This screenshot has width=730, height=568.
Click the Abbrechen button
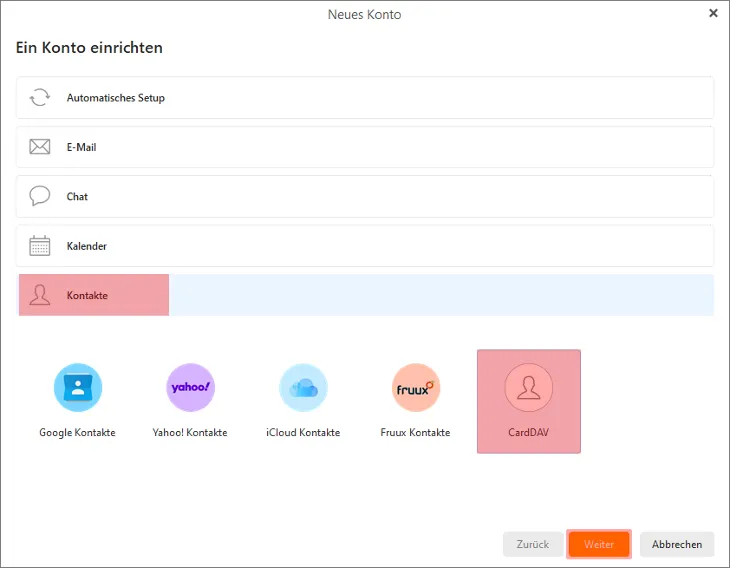(677, 544)
